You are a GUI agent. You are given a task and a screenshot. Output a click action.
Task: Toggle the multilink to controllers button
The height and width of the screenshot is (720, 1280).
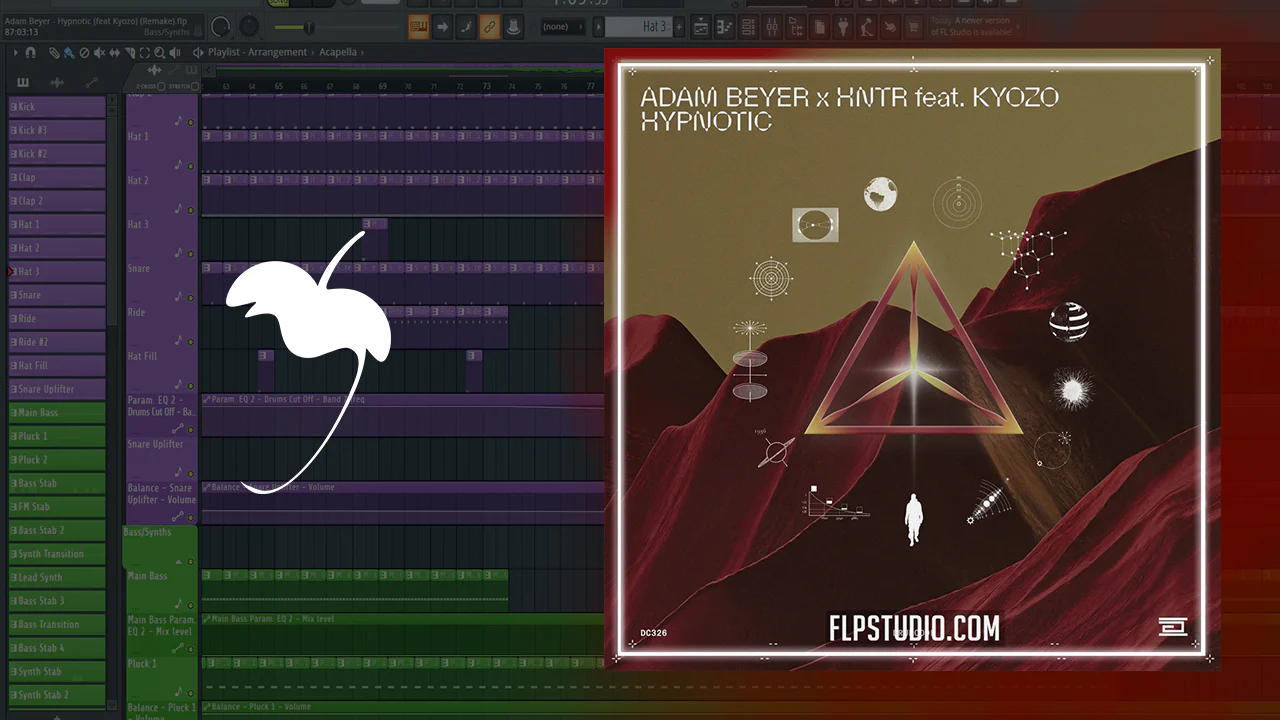point(490,27)
